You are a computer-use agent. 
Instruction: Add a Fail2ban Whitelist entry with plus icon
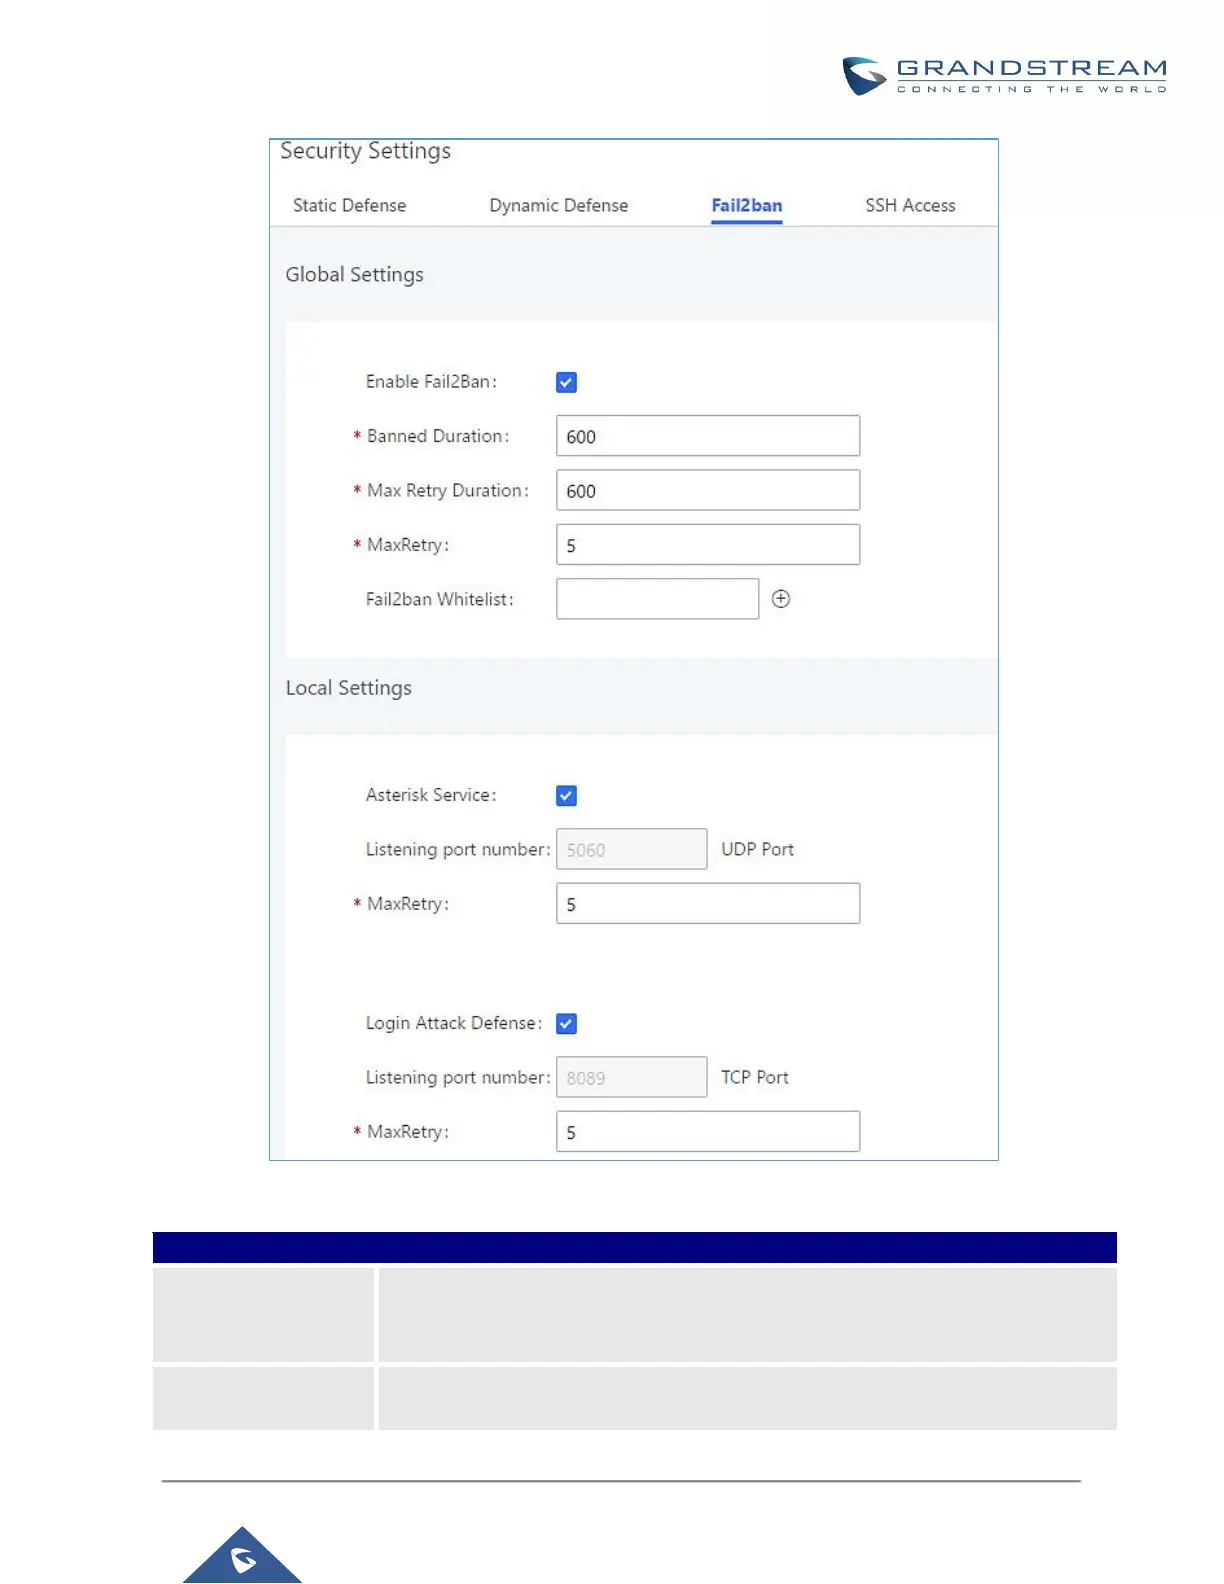(x=781, y=598)
